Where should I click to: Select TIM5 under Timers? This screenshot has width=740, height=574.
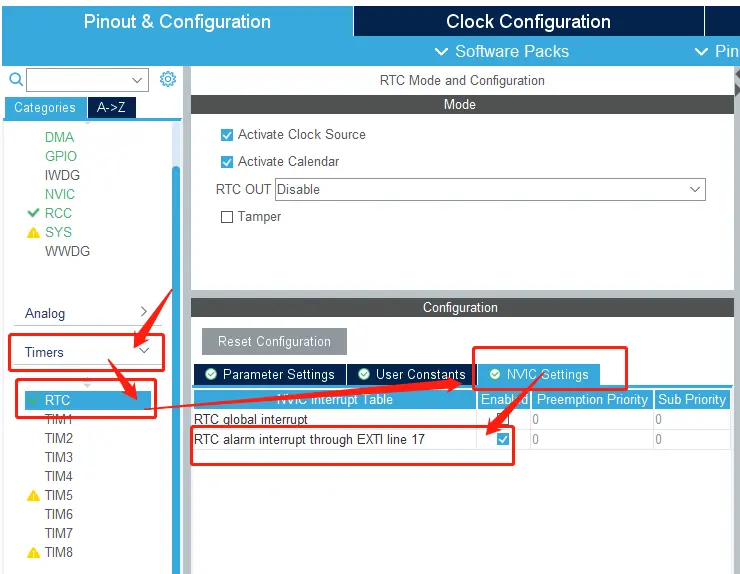(x=59, y=495)
